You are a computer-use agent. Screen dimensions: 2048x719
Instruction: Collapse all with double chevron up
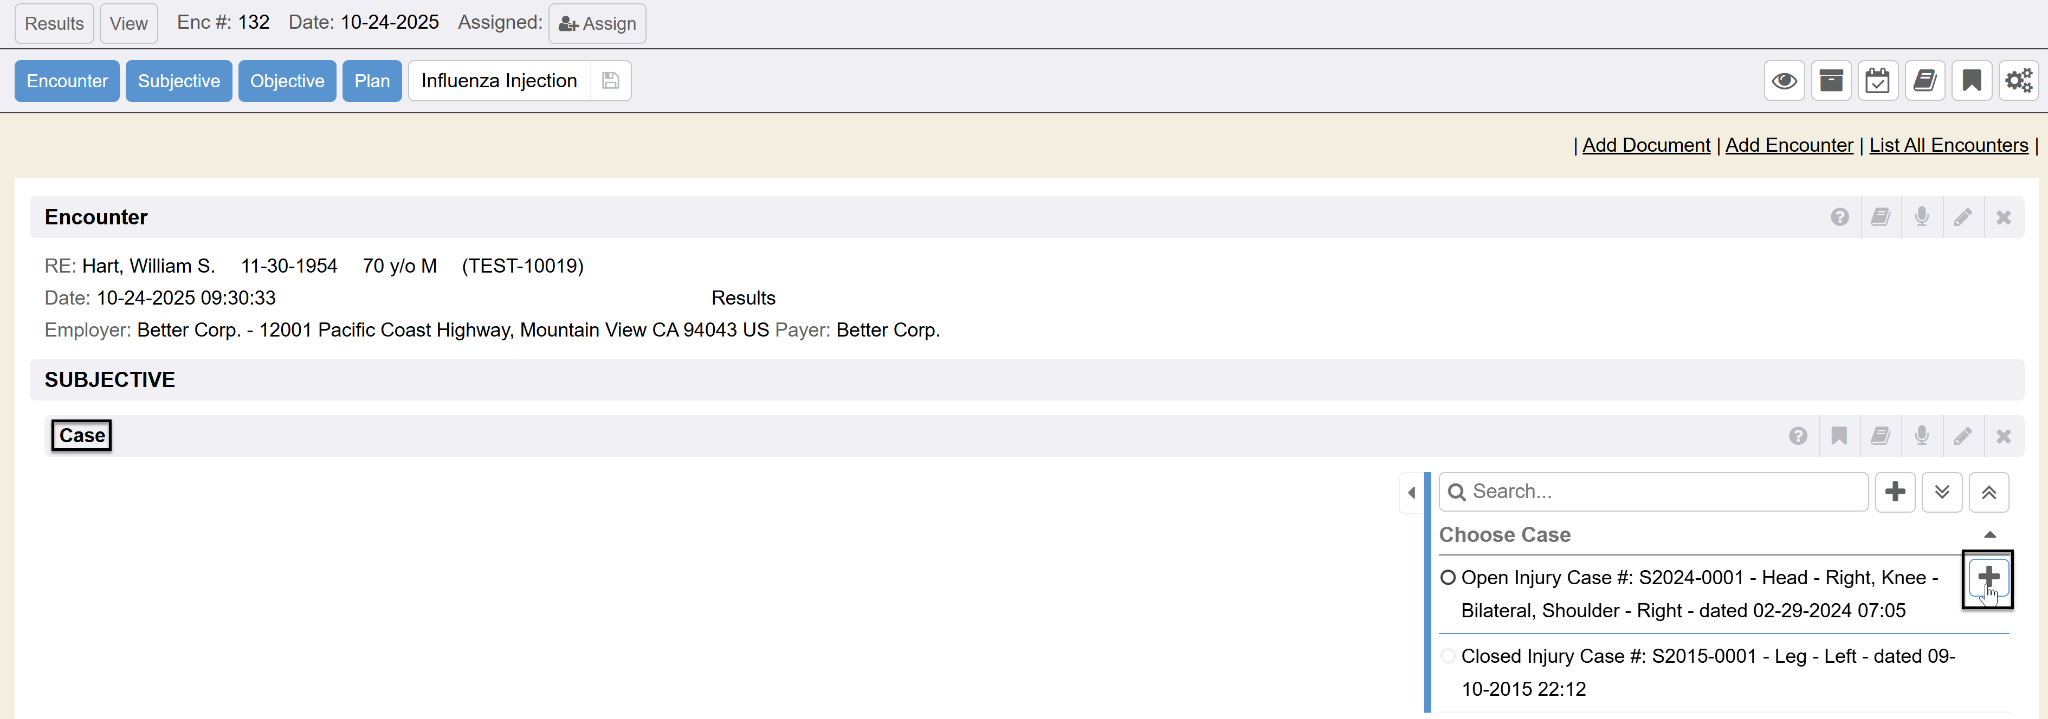1989,492
